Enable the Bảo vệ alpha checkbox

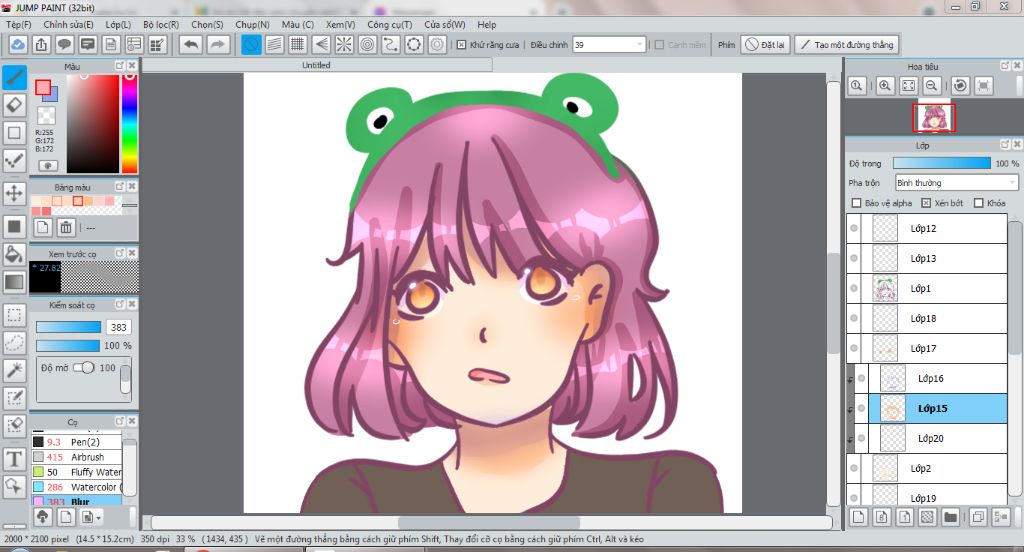pyautogui.click(x=857, y=203)
